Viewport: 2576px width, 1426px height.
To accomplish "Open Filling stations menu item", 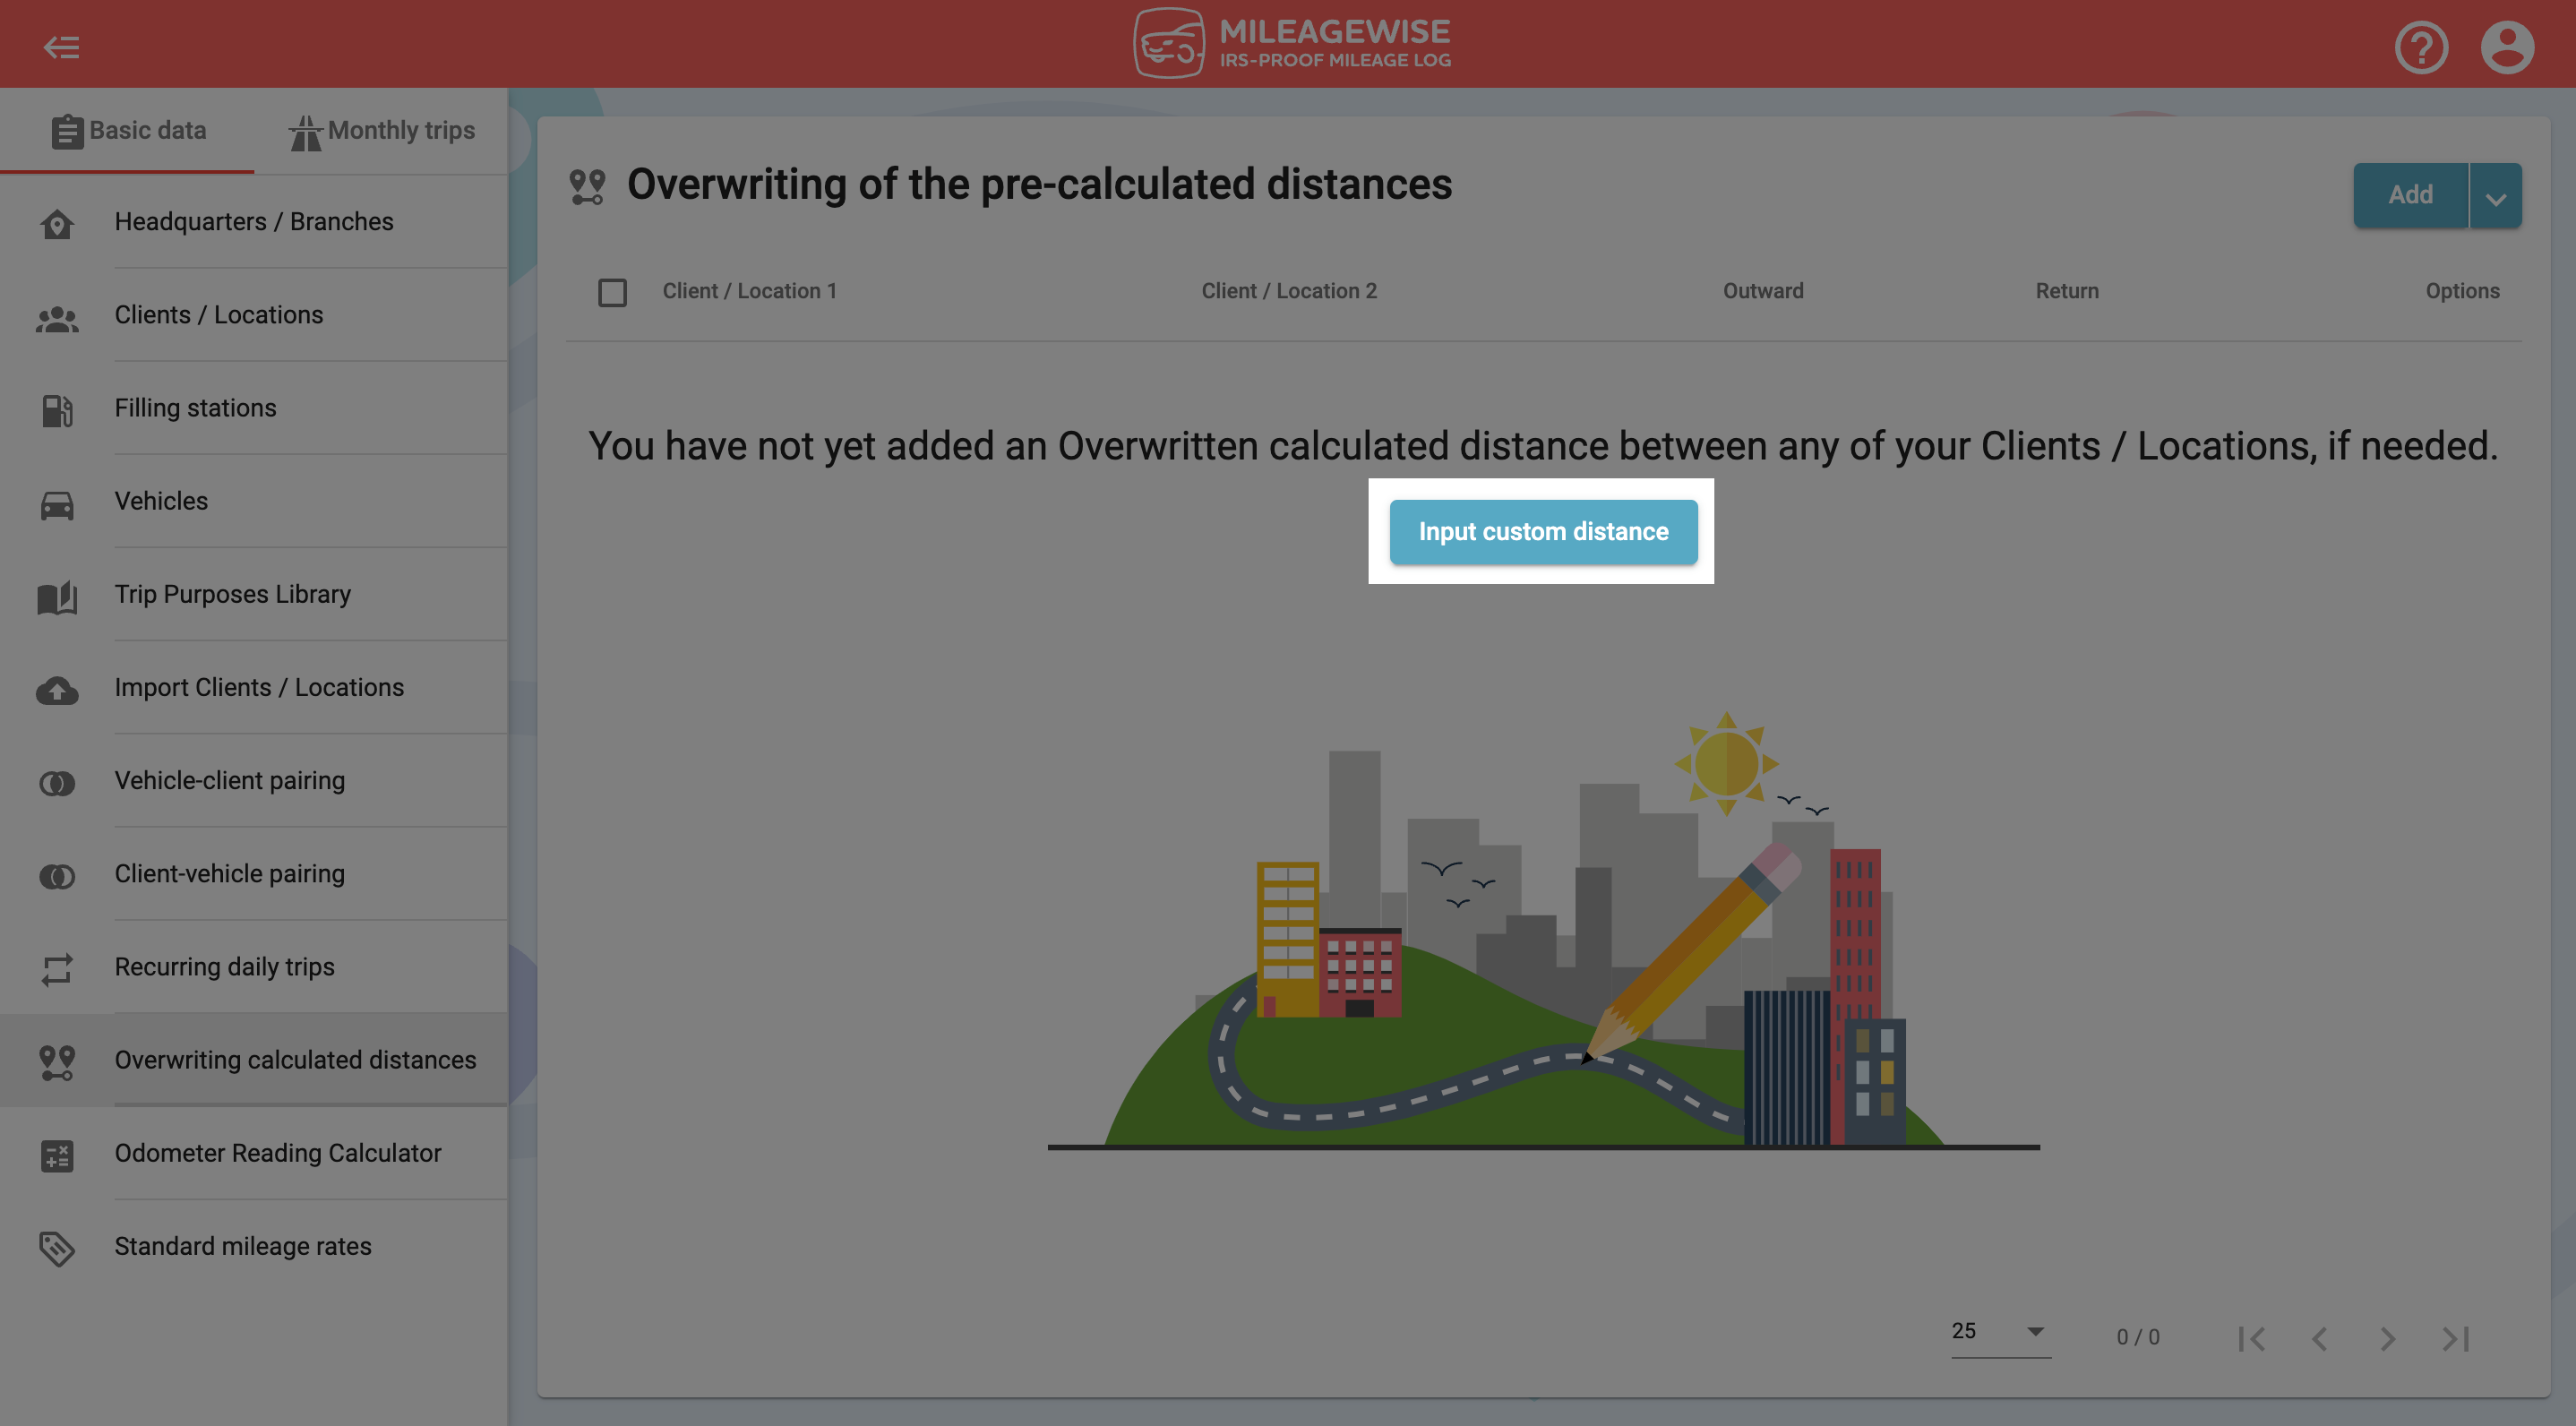I will (254, 408).
